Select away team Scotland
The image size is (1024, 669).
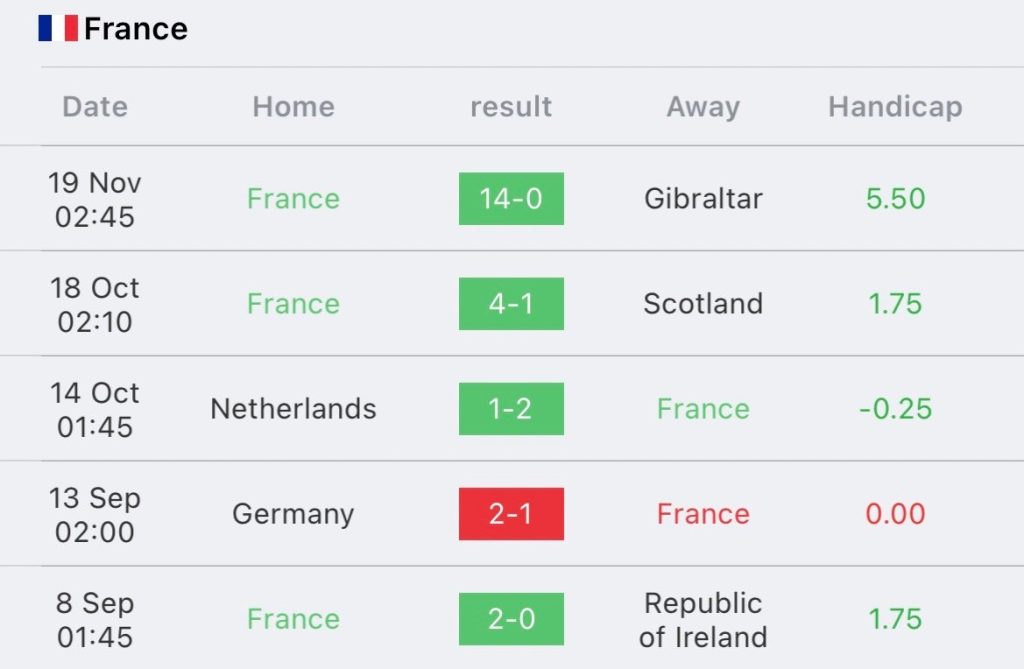tap(703, 304)
